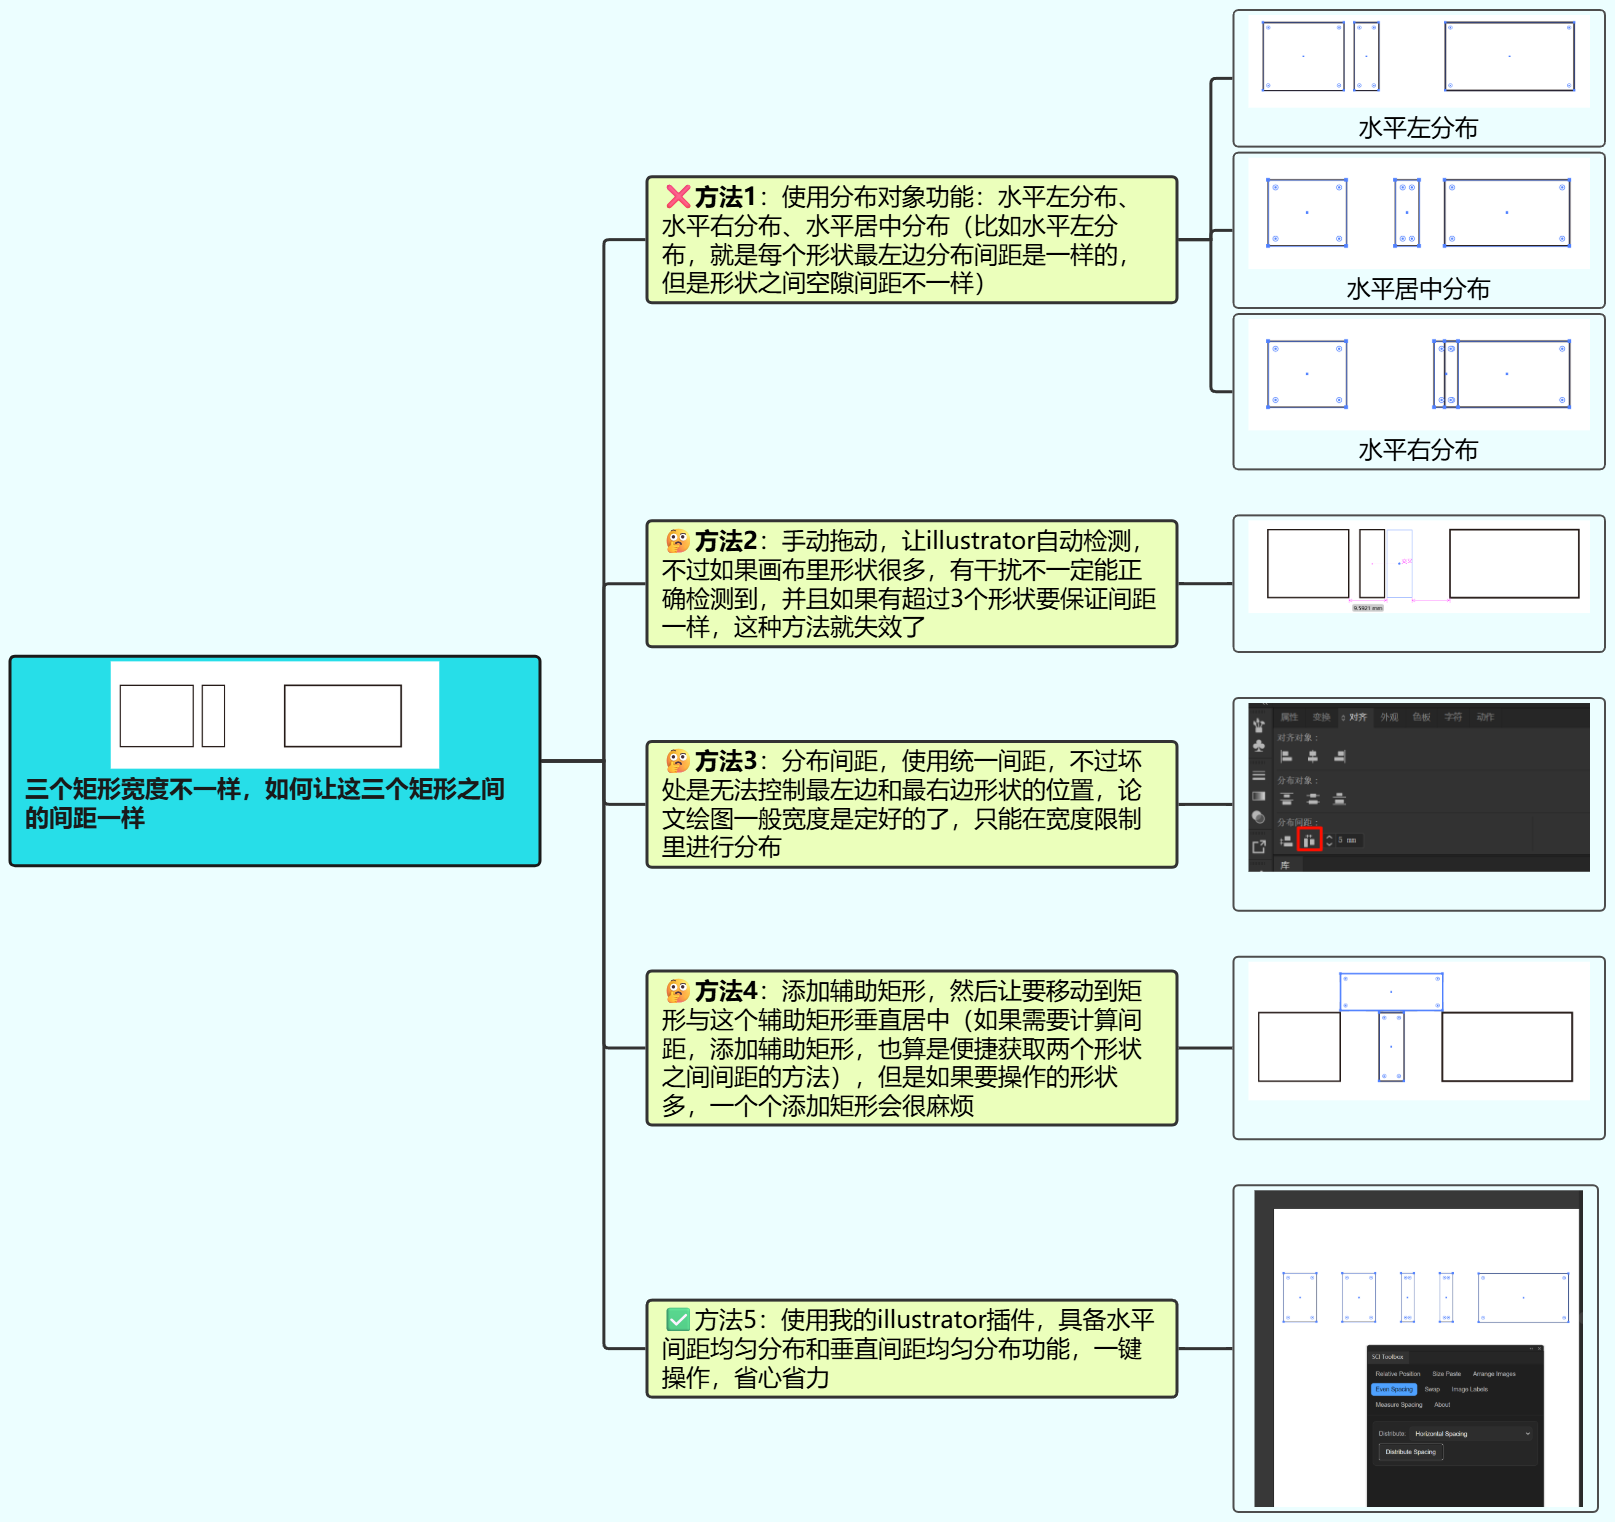Select the central cyan topic node
This screenshot has height=1522, width=1615.
(x=275, y=761)
